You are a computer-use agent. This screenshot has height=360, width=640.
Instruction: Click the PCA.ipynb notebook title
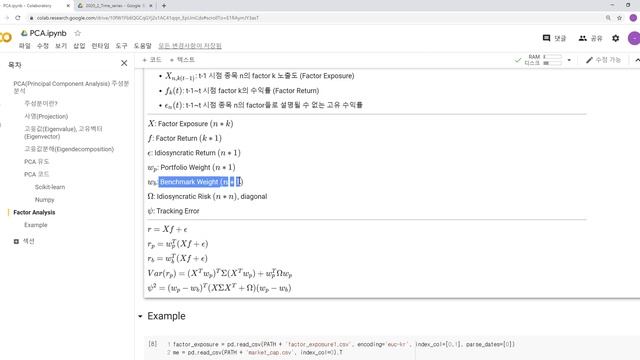click(48, 33)
